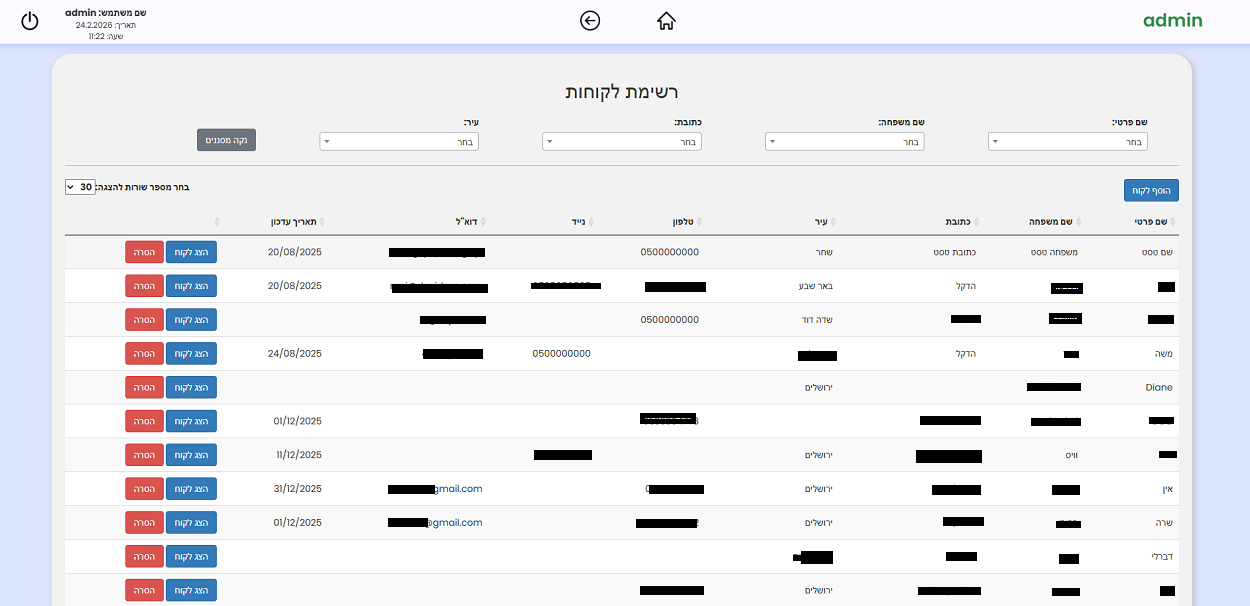View customer details for Diane
The image size is (1250, 606).
click(x=191, y=388)
